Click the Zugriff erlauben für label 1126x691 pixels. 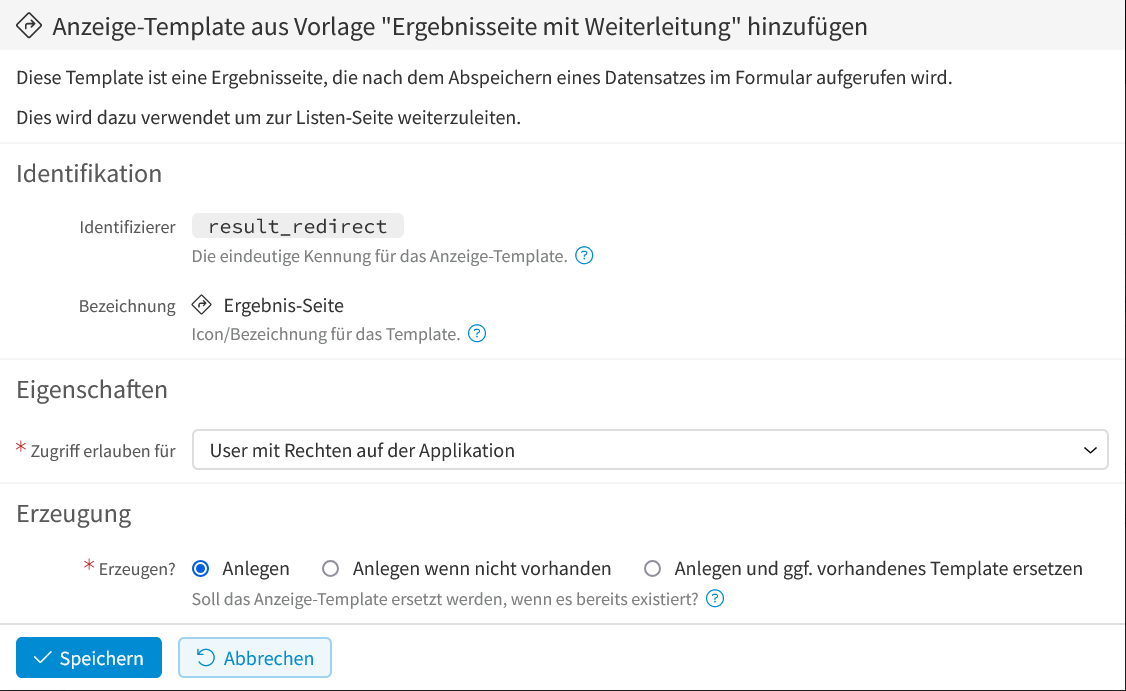(x=103, y=451)
